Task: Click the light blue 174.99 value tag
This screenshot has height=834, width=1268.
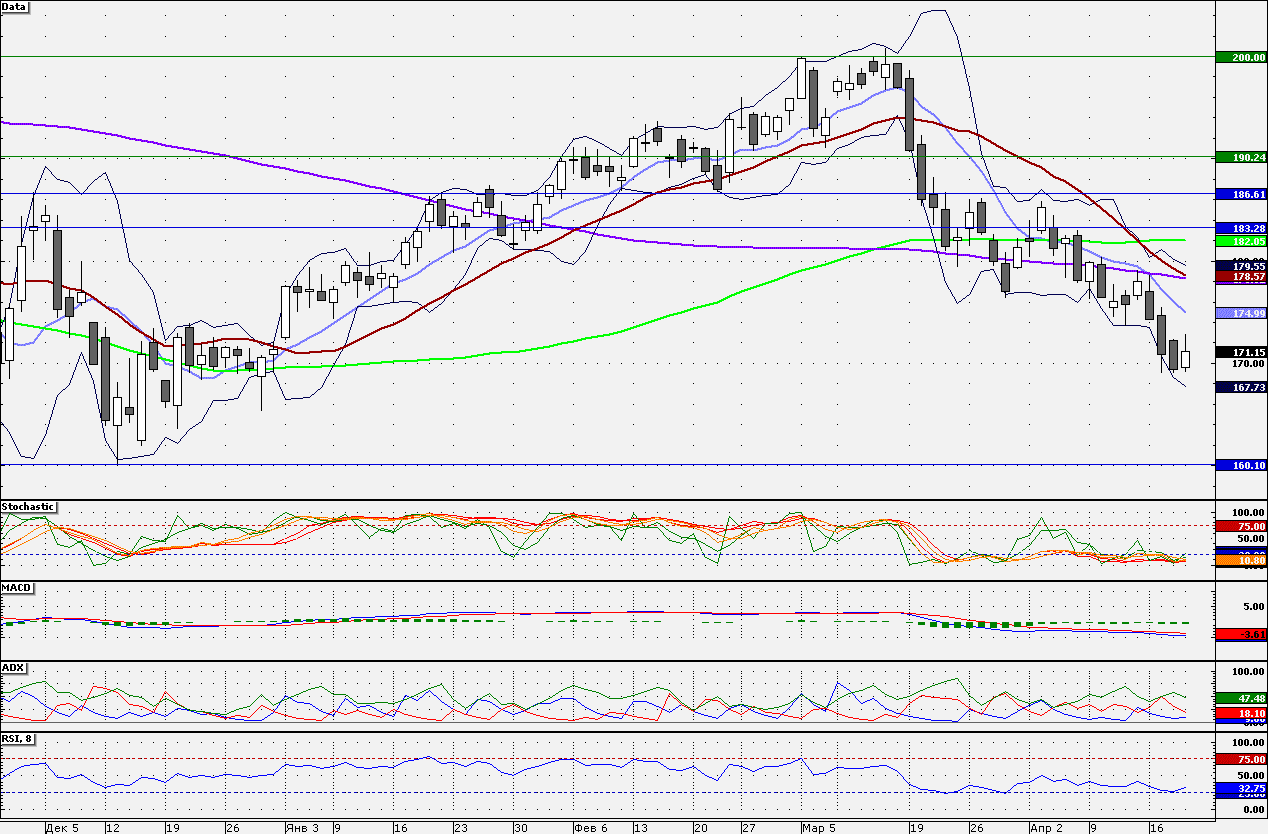Action: [x=1241, y=313]
